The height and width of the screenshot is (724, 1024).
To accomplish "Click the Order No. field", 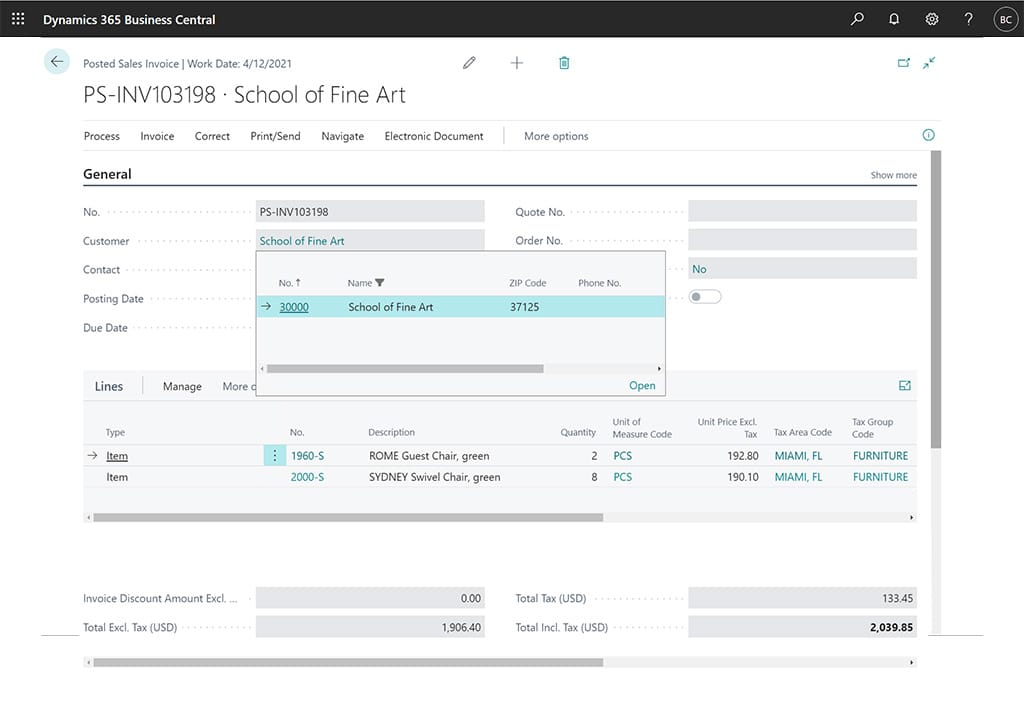I will pos(803,240).
